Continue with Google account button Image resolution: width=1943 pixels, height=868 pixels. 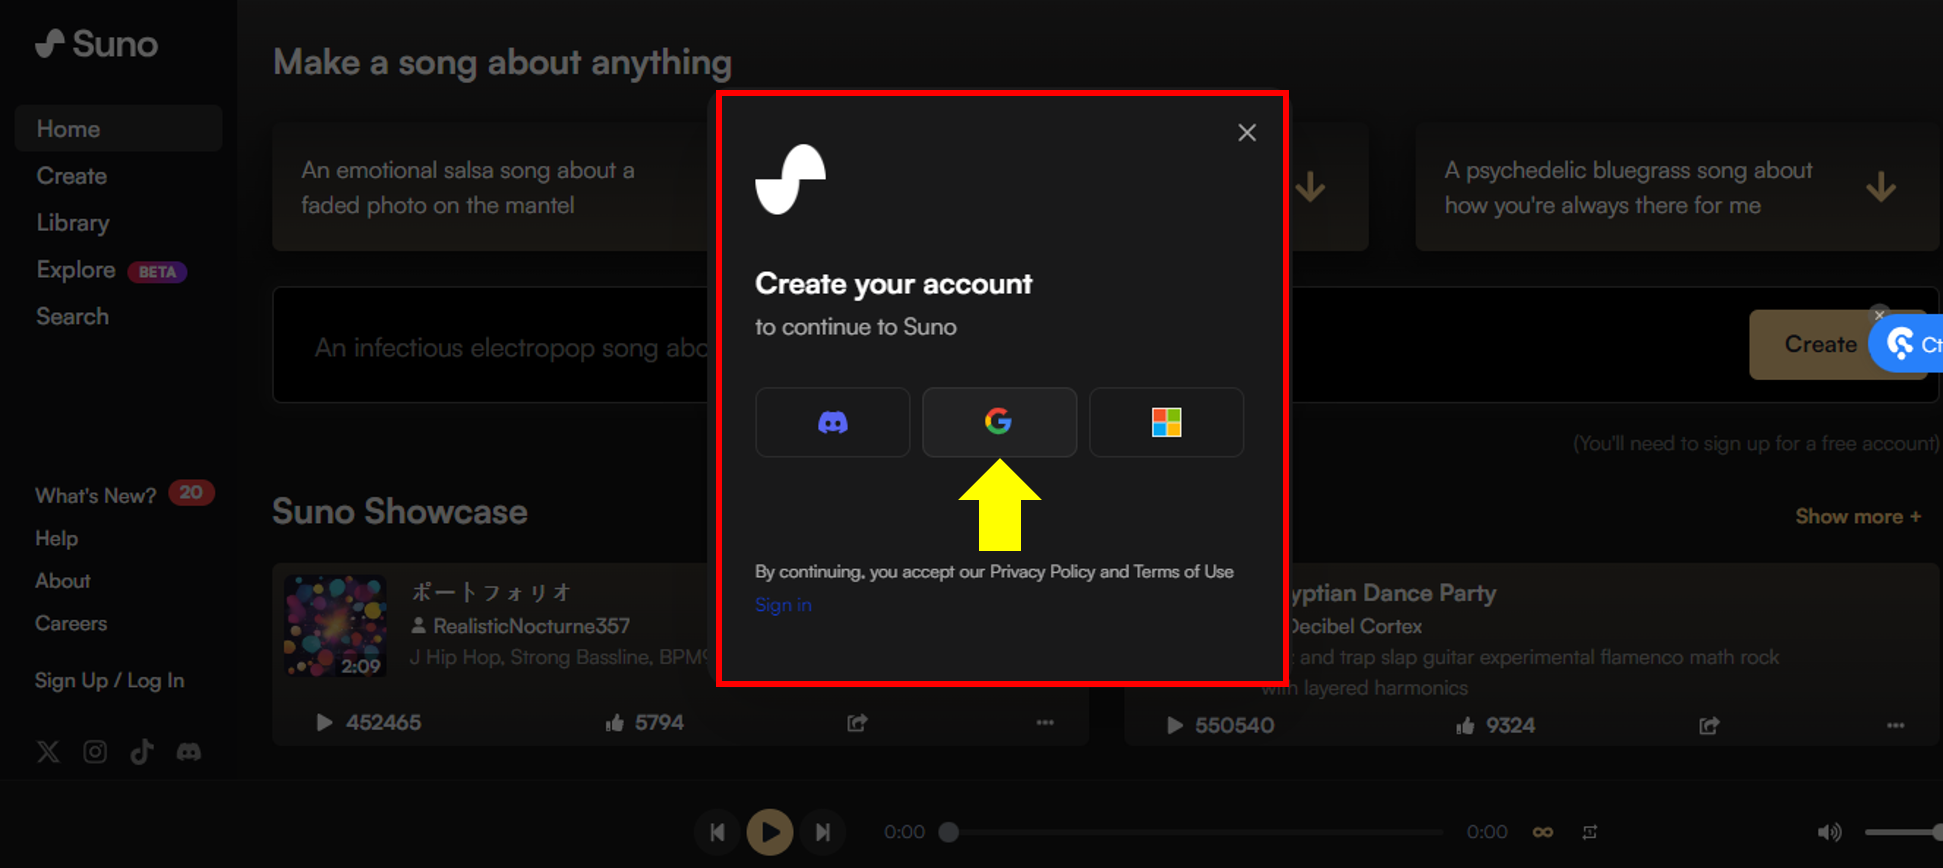click(999, 422)
